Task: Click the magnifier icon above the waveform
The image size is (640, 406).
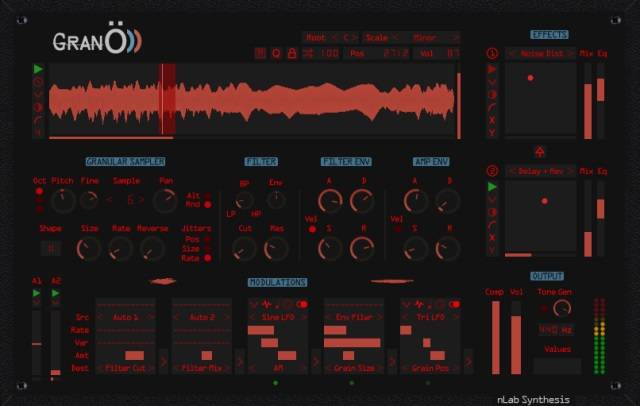Action: click(276, 53)
